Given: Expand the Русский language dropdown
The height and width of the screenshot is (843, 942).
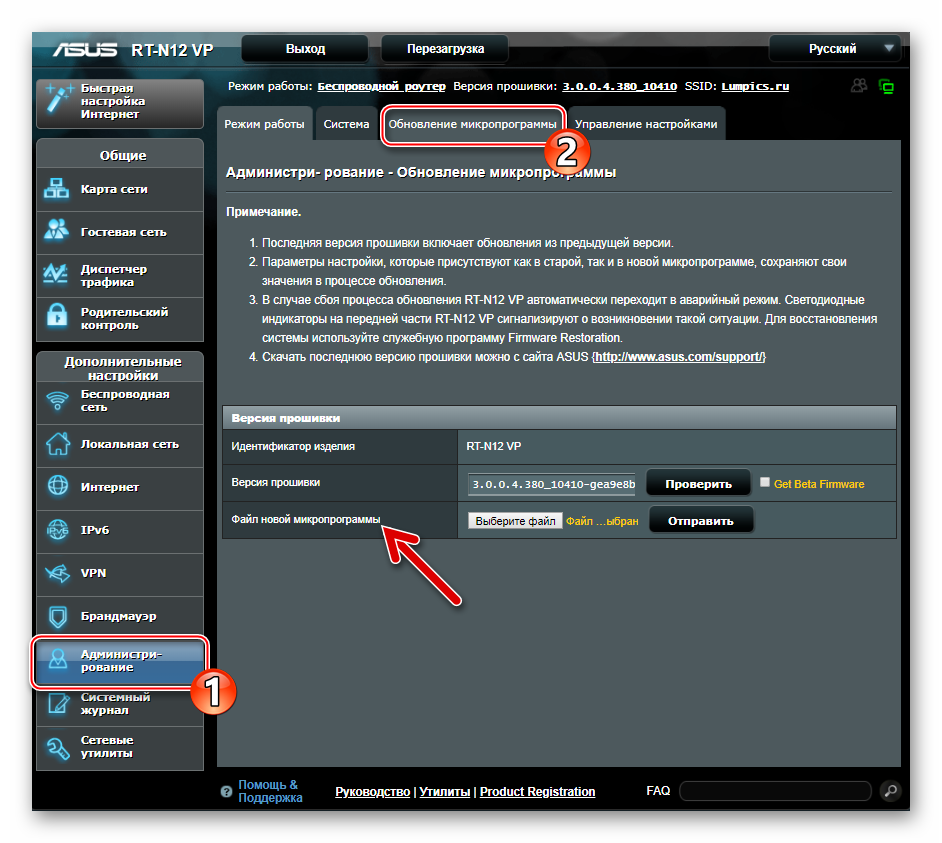Looking at the screenshot, I should 835,49.
